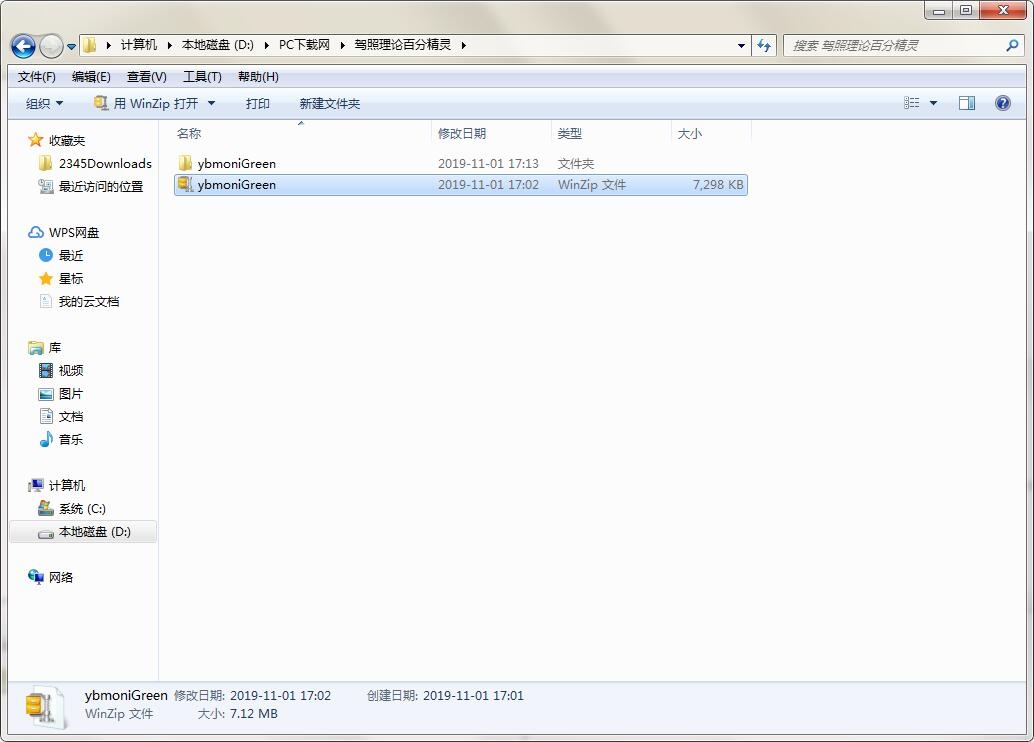Expand arrow after PC下载网 breadcrumb
Image resolution: width=1034 pixels, height=742 pixels.
(x=342, y=46)
